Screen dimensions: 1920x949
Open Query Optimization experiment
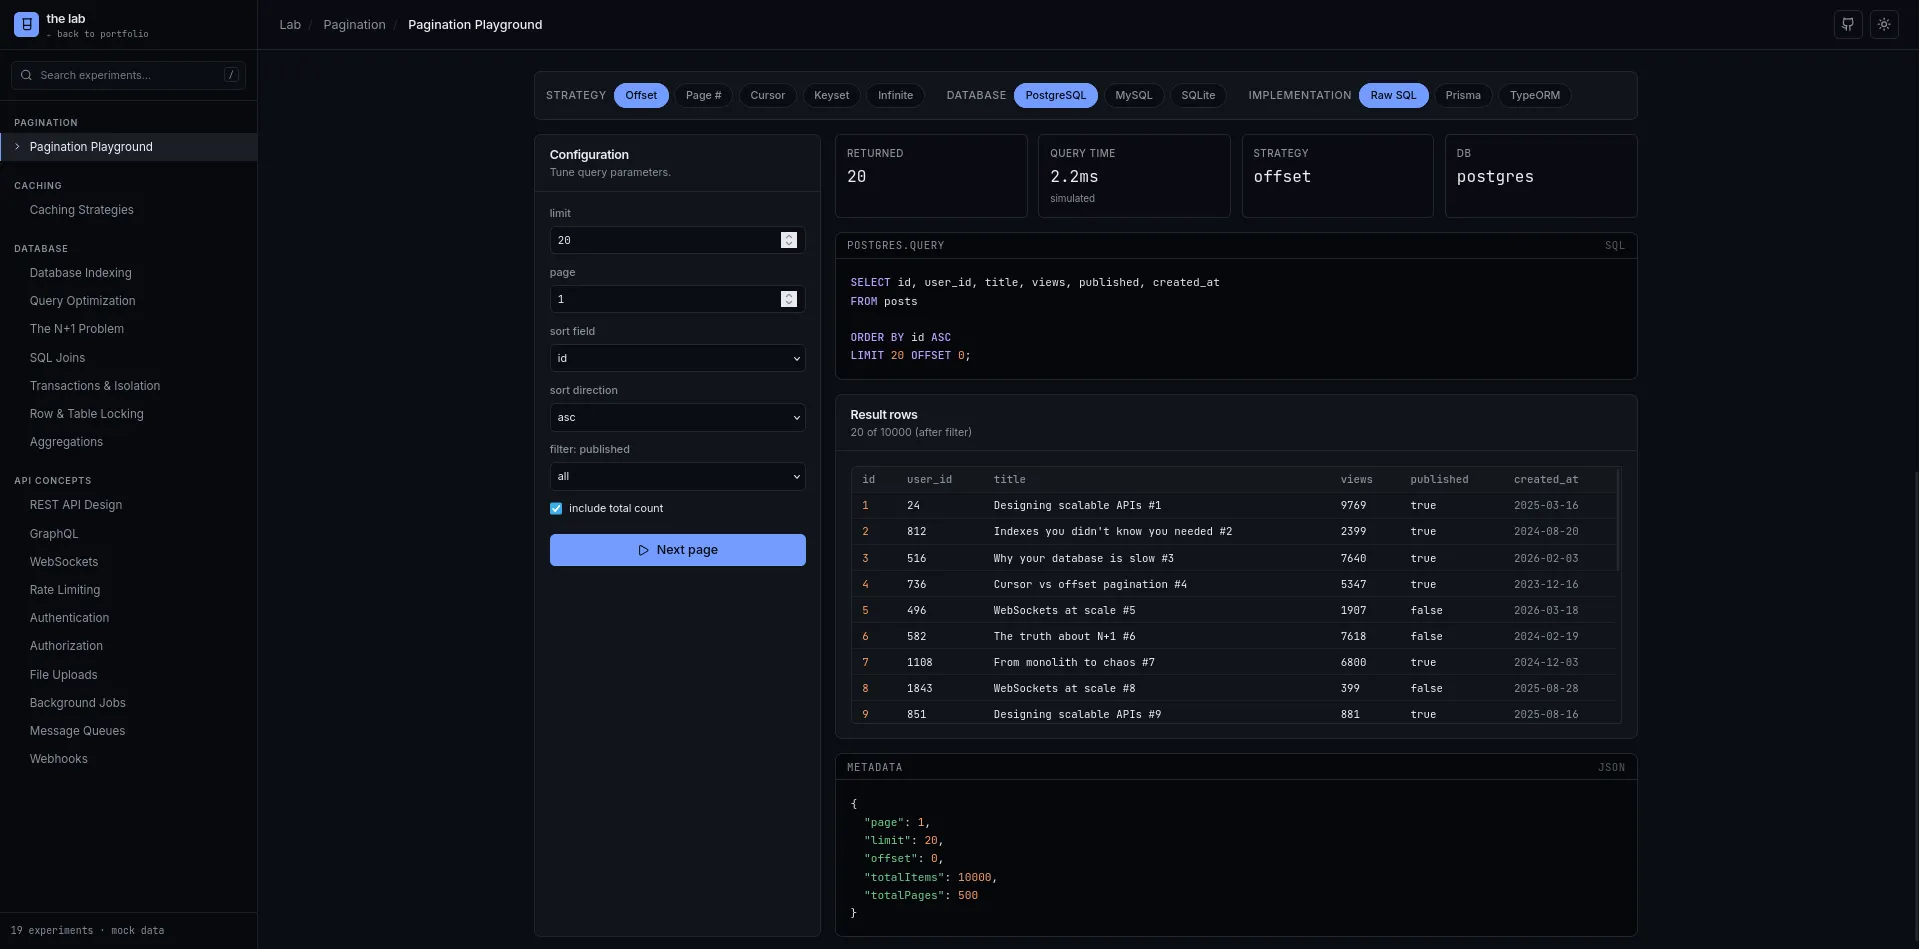(x=83, y=301)
